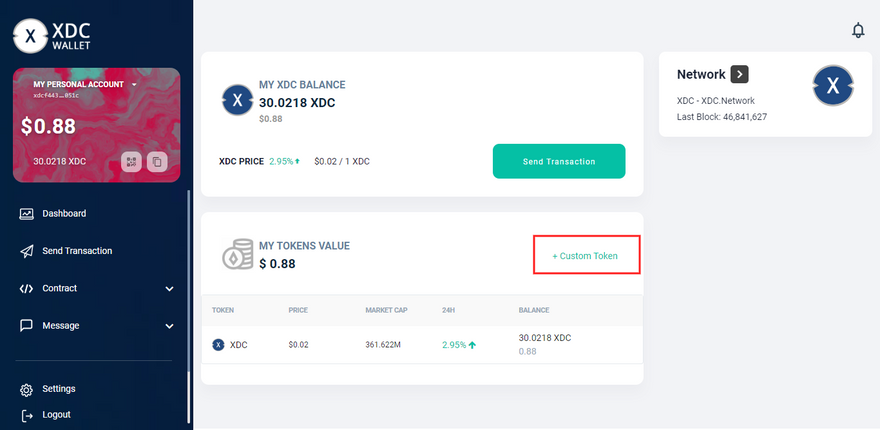The image size is (880, 430).
Task: Open Send Transaction in sidebar
Action: (x=77, y=251)
